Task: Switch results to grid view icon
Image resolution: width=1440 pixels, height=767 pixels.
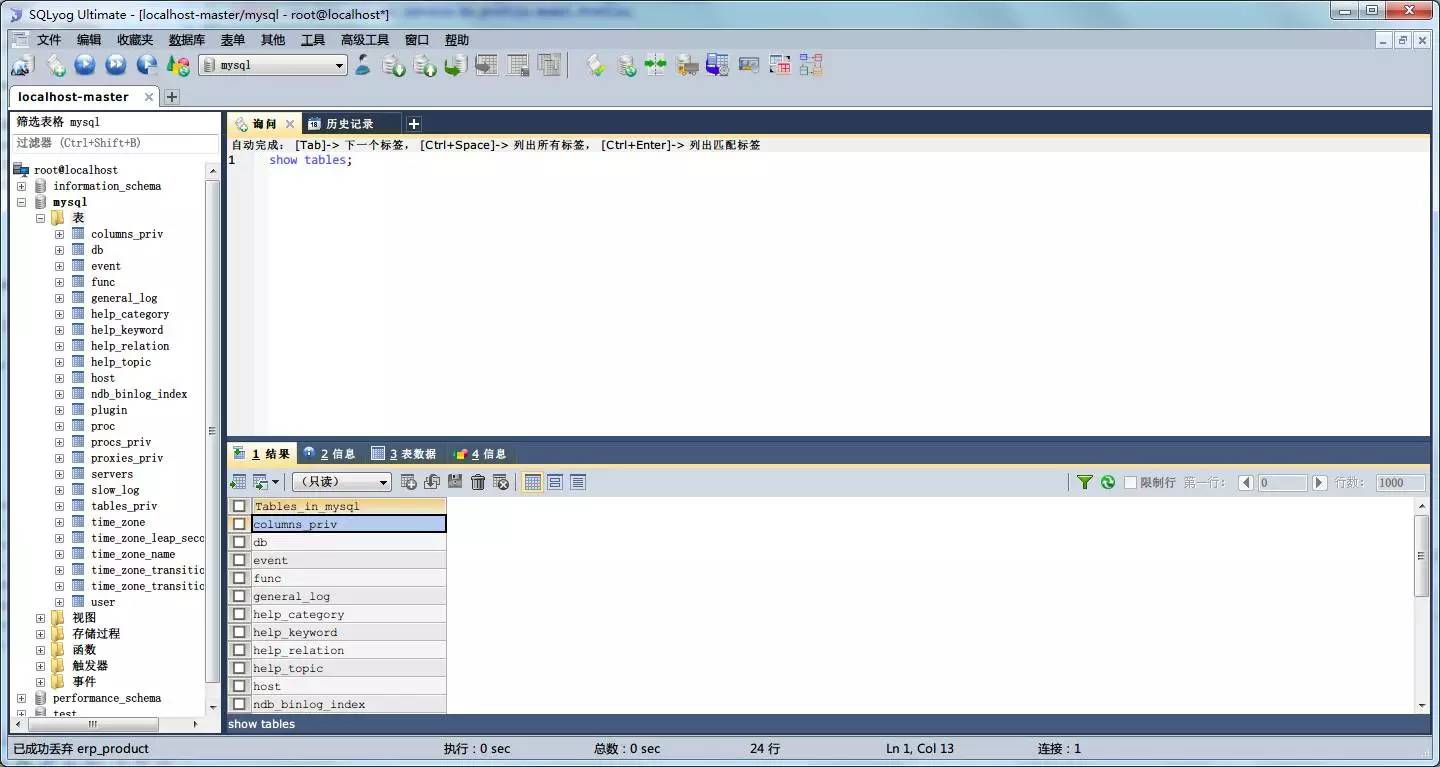Action: (533, 482)
